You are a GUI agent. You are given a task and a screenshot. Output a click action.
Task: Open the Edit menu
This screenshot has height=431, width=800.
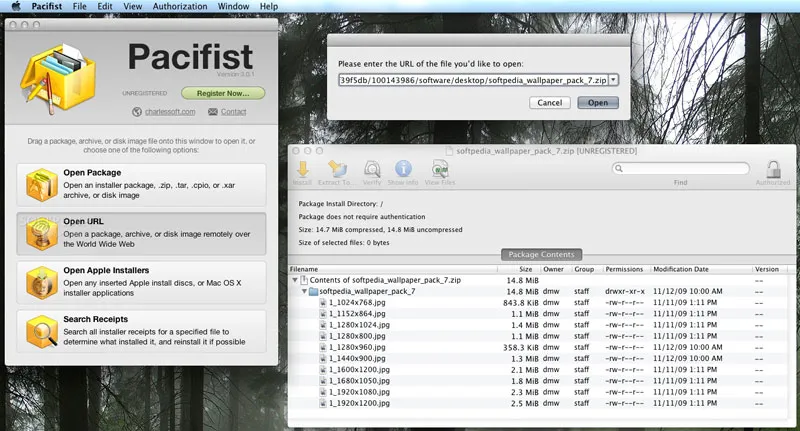click(x=105, y=6)
